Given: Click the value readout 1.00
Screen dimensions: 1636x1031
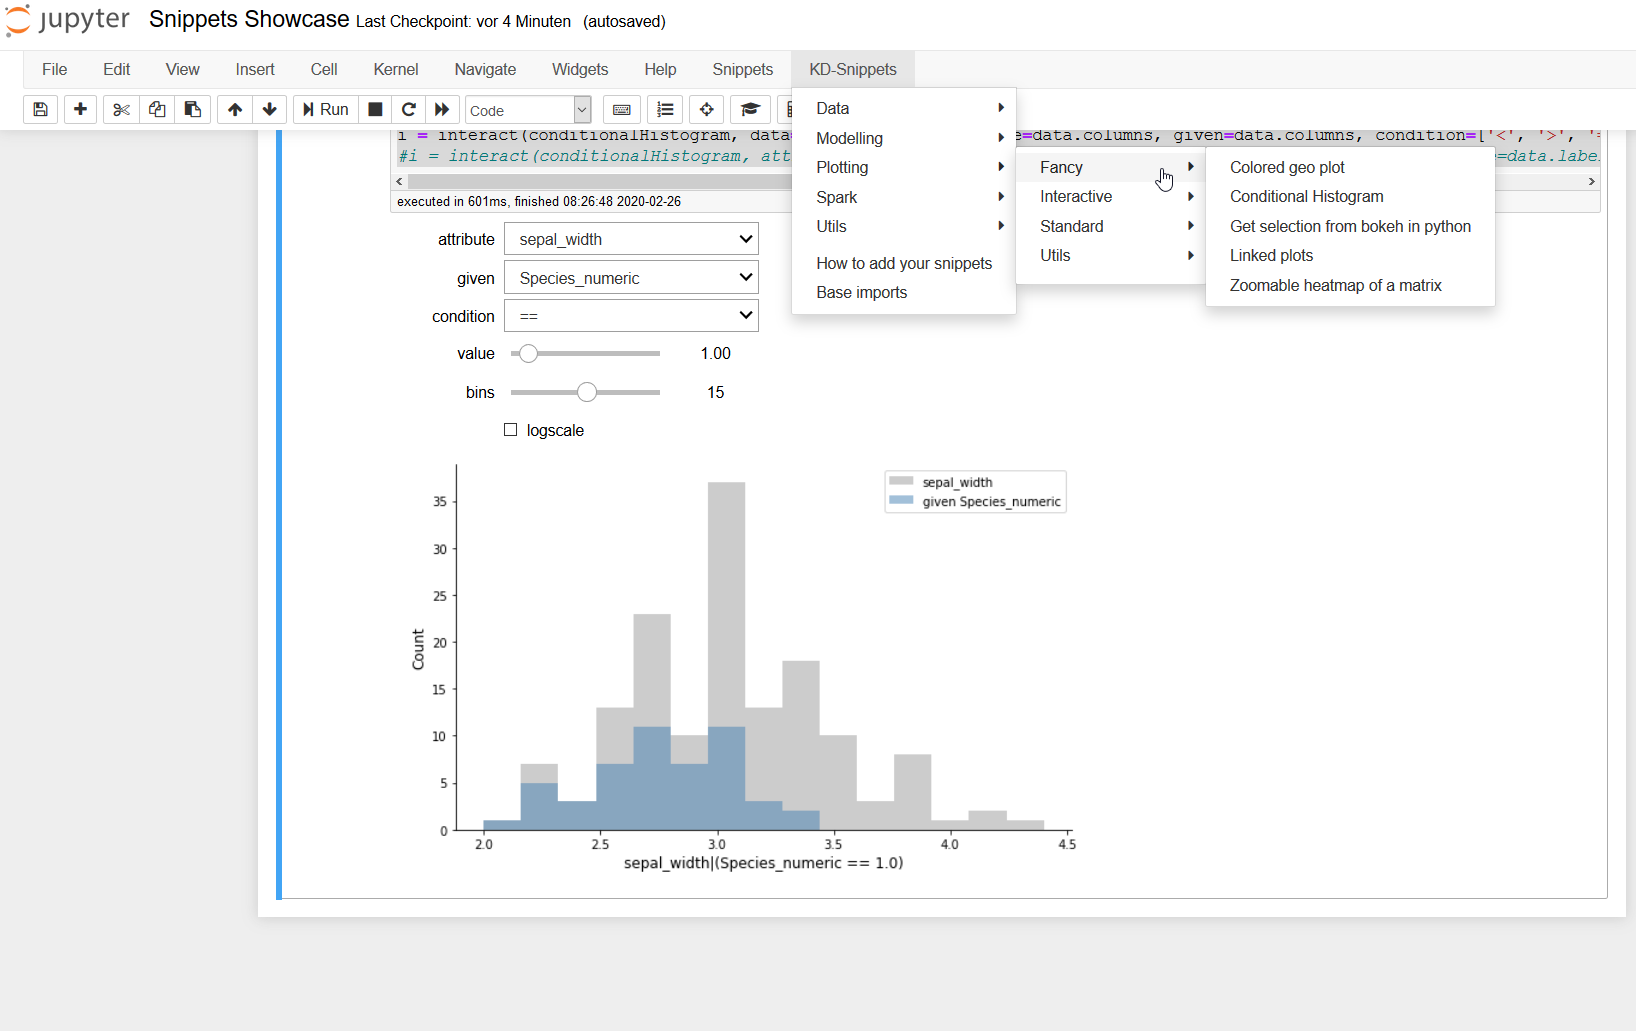Looking at the screenshot, I should pos(715,353).
